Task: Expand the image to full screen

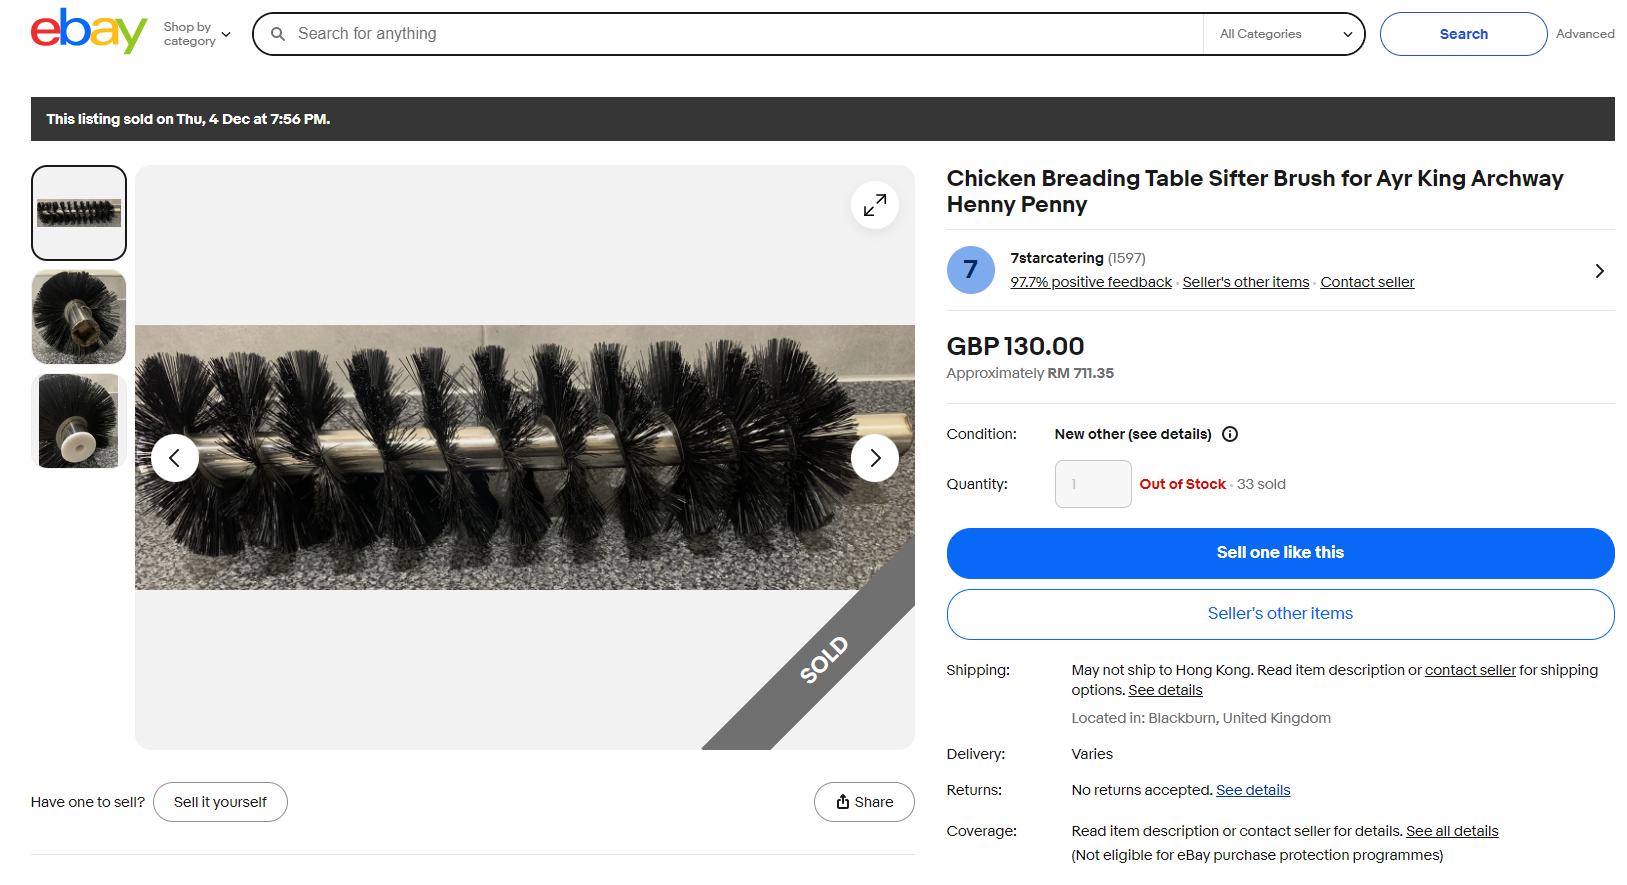Action: click(x=875, y=205)
